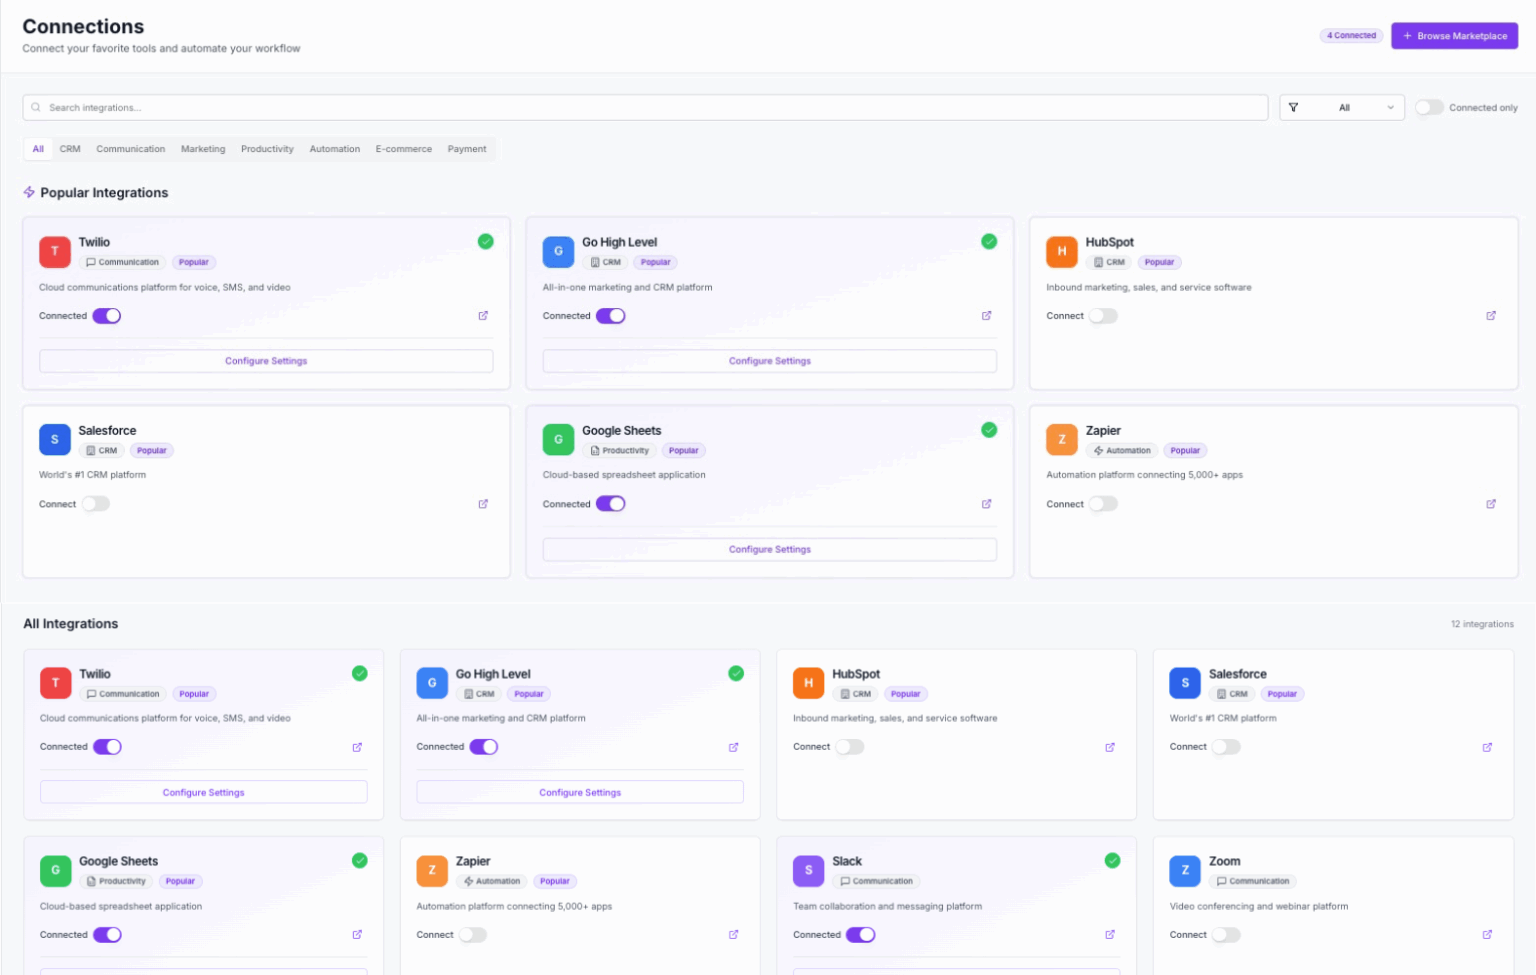Turn on the Zoom Connect toggle
This screenshot has height=975, width=1536.
pos(1226,935)
